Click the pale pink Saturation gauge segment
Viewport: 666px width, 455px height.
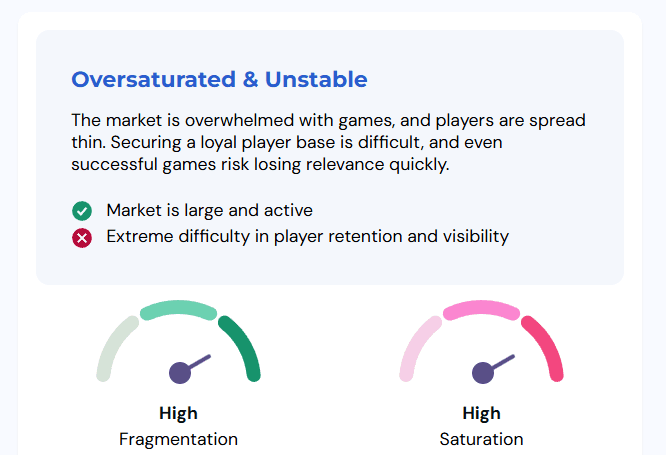(x=417, y=346)
